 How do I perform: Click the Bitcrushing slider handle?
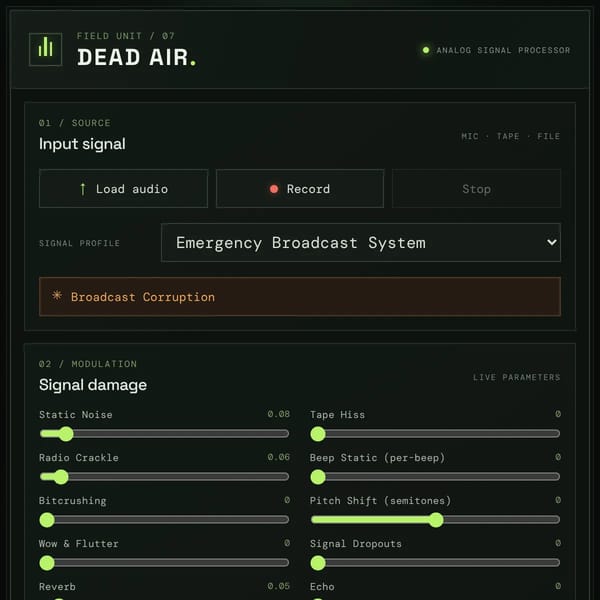(47, 520)
